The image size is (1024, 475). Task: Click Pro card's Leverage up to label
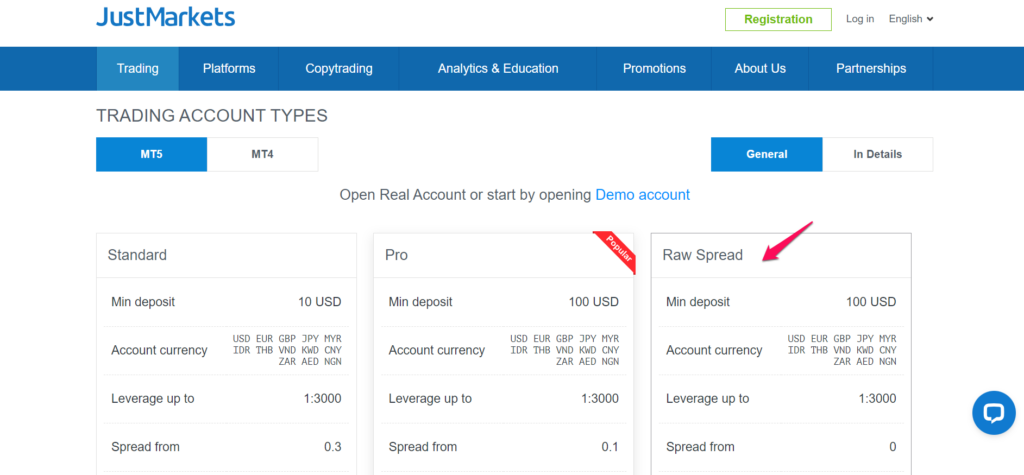tap(430, 399)
